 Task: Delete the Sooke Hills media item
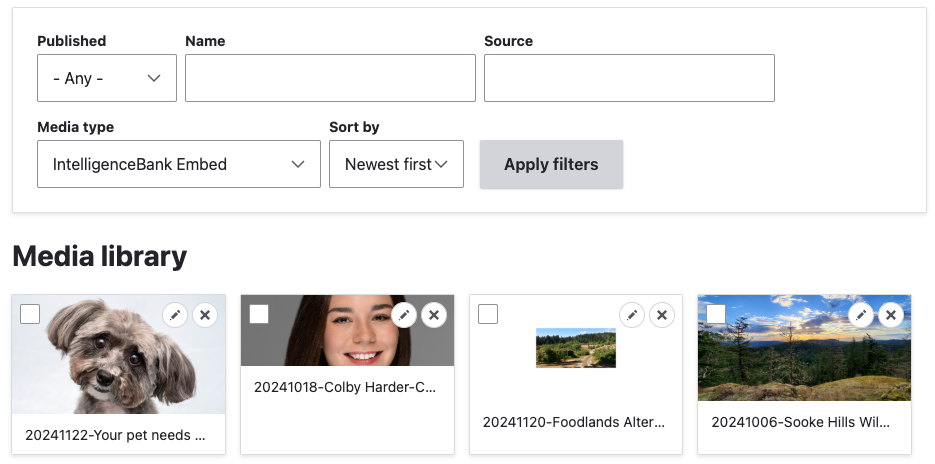(891, 315)
